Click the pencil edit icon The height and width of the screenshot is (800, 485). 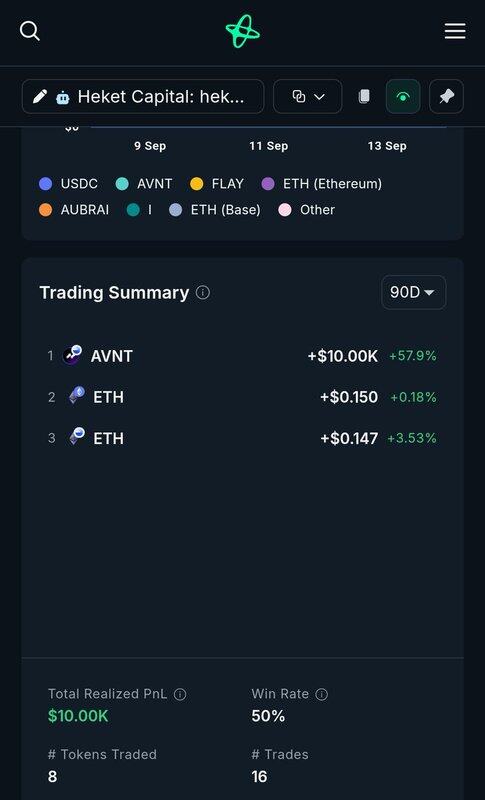click(x=40, y=96)
